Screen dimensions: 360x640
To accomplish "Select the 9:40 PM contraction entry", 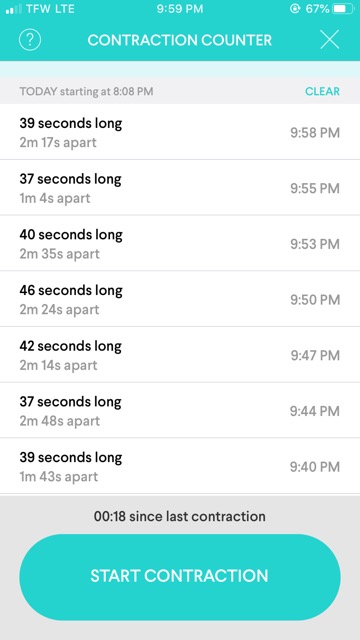I will [180, 466].
